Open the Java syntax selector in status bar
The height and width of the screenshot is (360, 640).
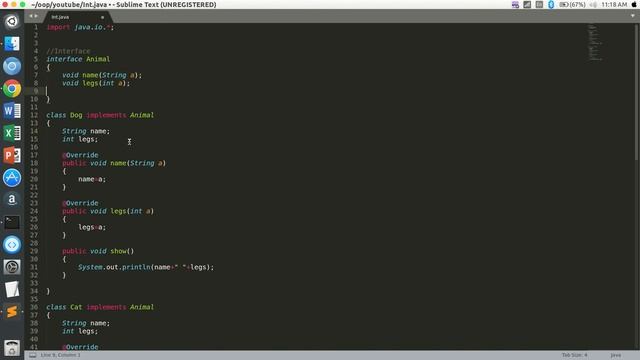coord(616,355)
